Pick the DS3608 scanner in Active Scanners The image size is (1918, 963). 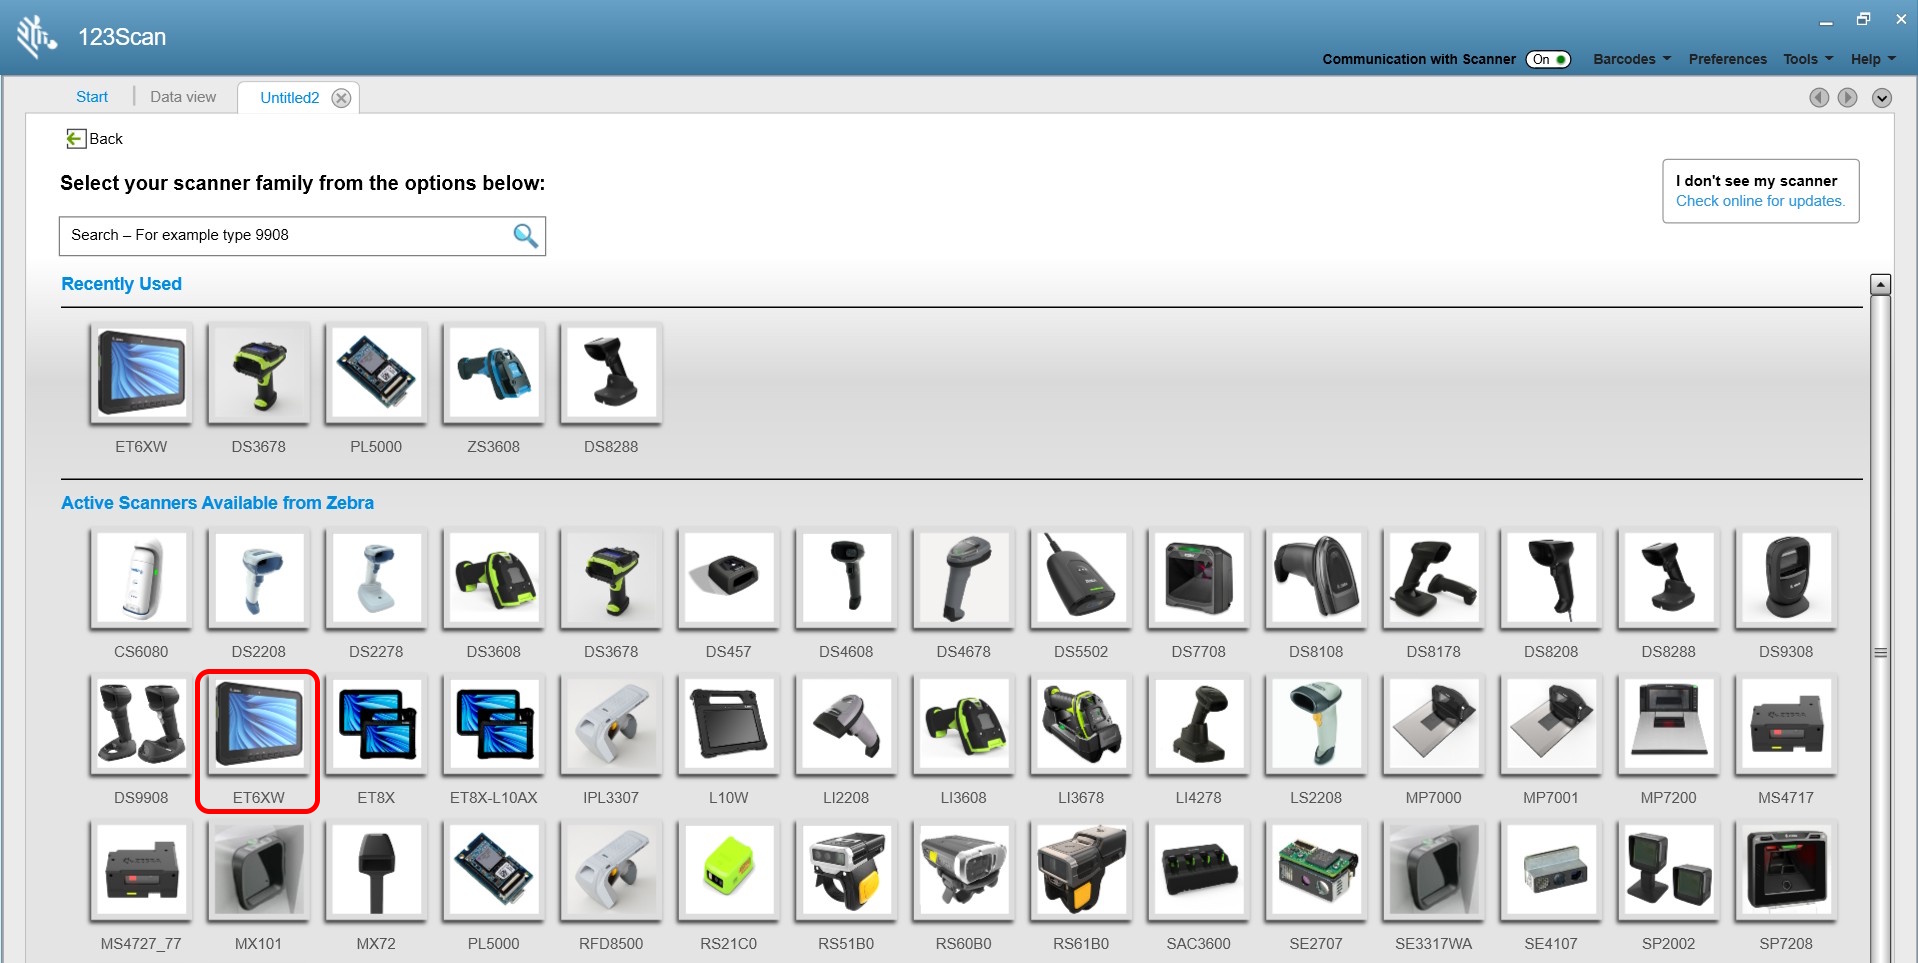[x=494, y=578]
